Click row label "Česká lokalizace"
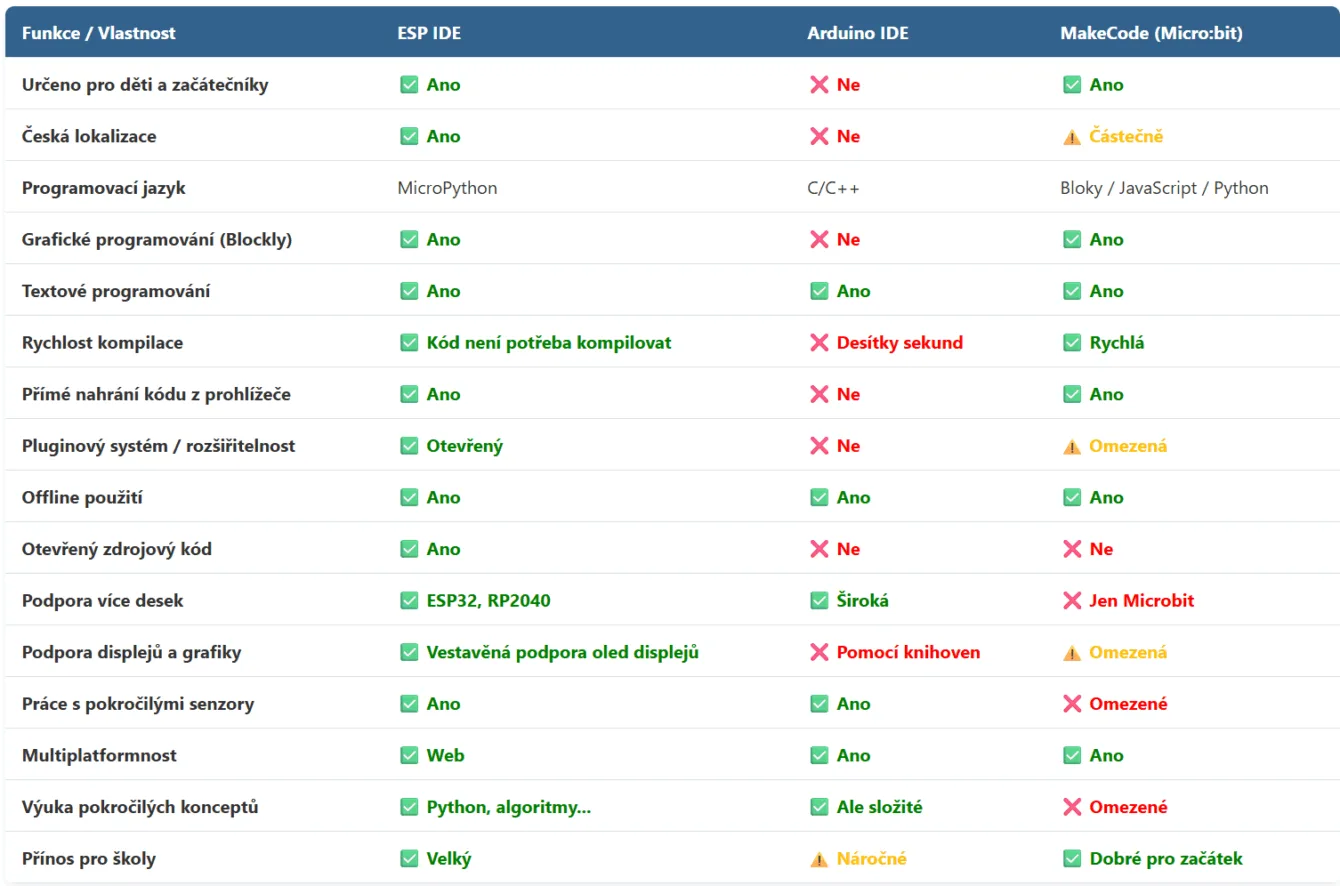 coord(89,137)
